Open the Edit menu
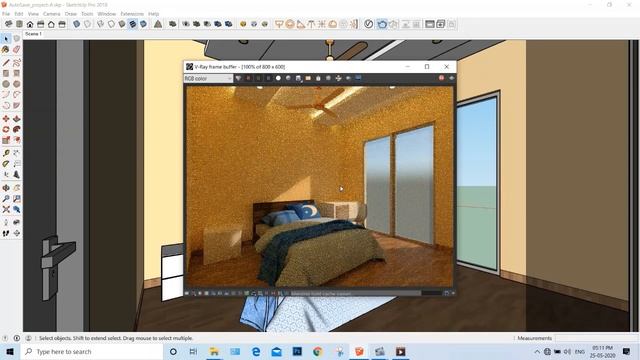Image resolution: width=640 pixels, height=360 pixels. point(19,14)
